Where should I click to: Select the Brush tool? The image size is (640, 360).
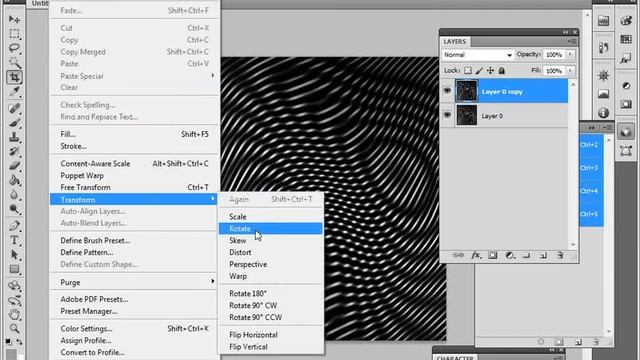(x=14, y=122)
